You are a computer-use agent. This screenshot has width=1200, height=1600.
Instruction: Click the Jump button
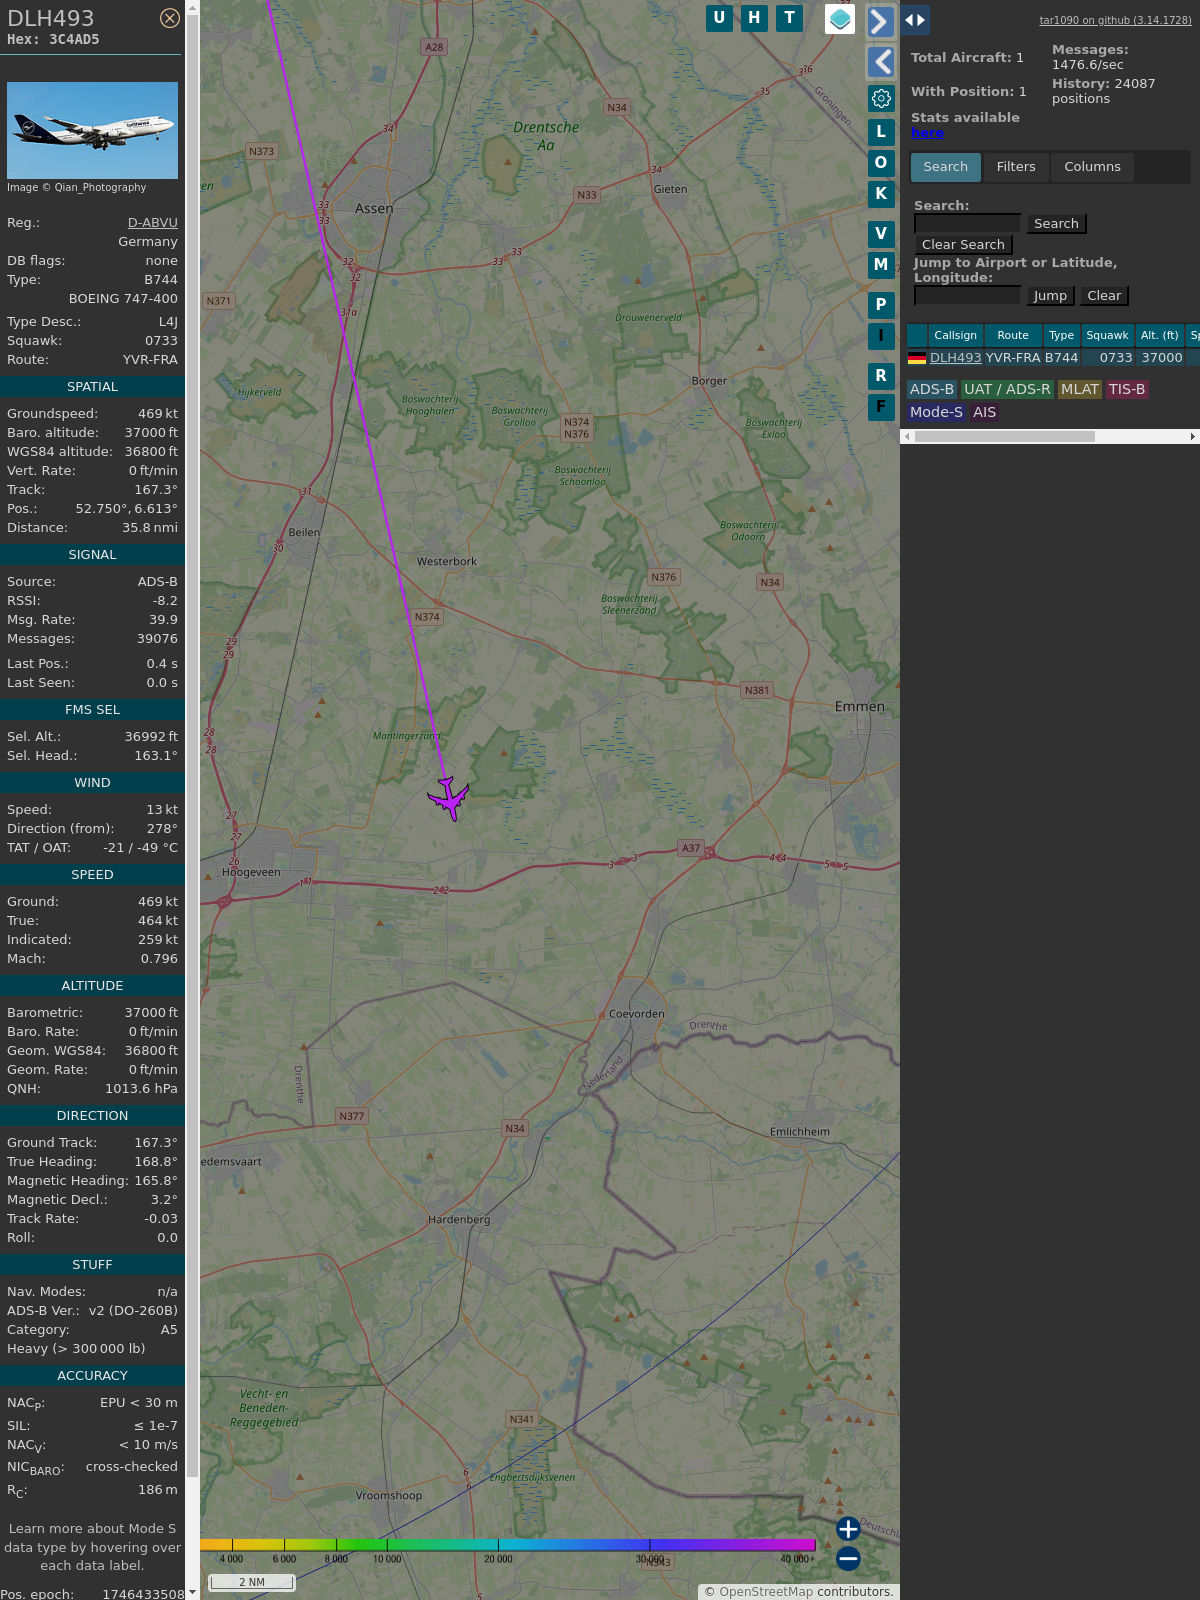[1050, 296]
